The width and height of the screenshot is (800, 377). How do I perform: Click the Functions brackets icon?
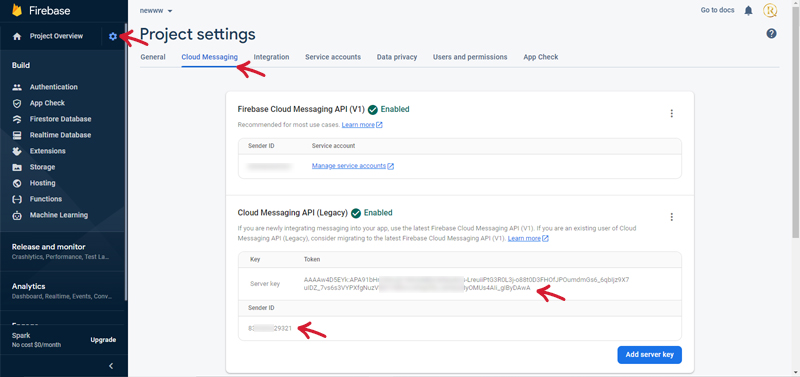coord(17,199)
